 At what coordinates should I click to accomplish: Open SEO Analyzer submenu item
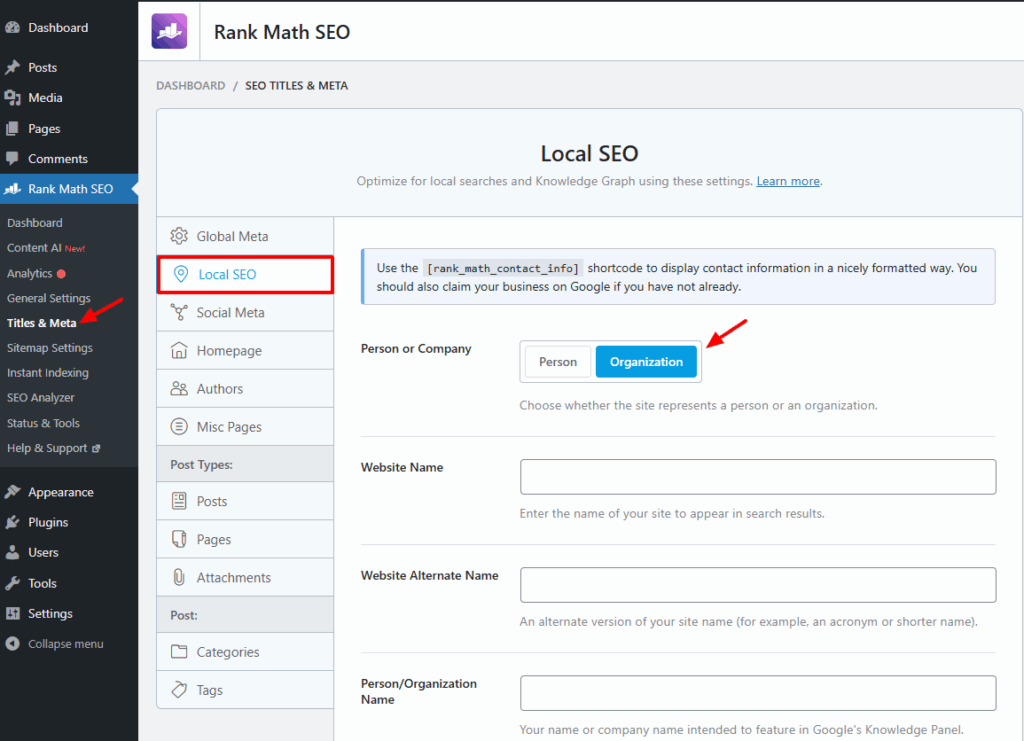(40, 397)
